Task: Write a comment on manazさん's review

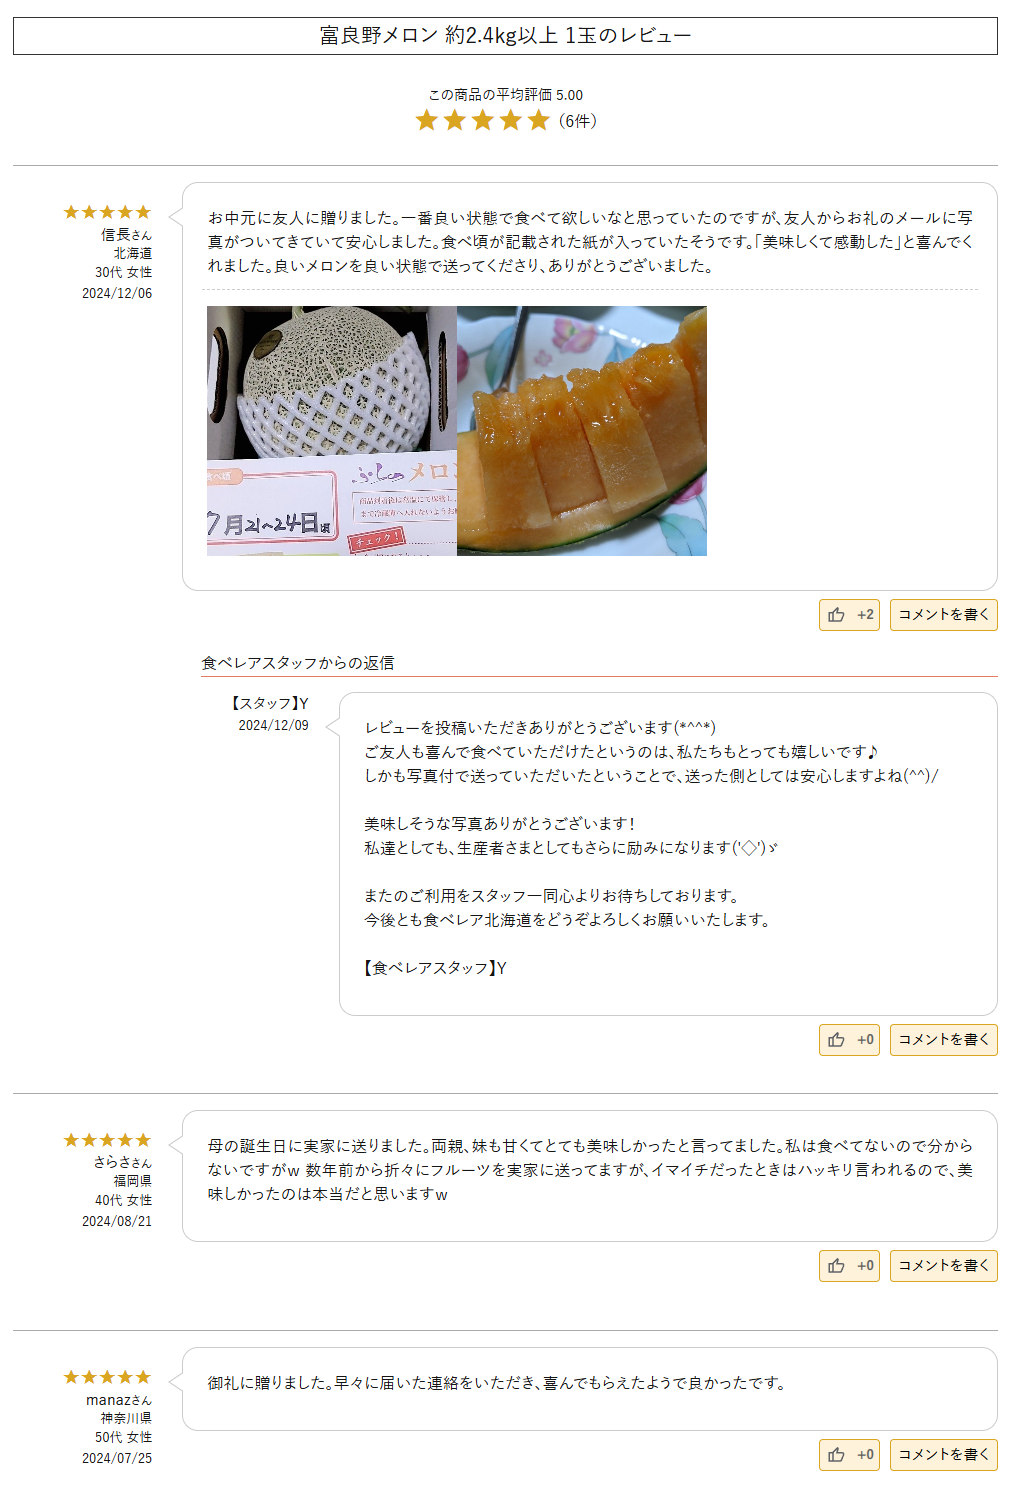Action: 943,1455
